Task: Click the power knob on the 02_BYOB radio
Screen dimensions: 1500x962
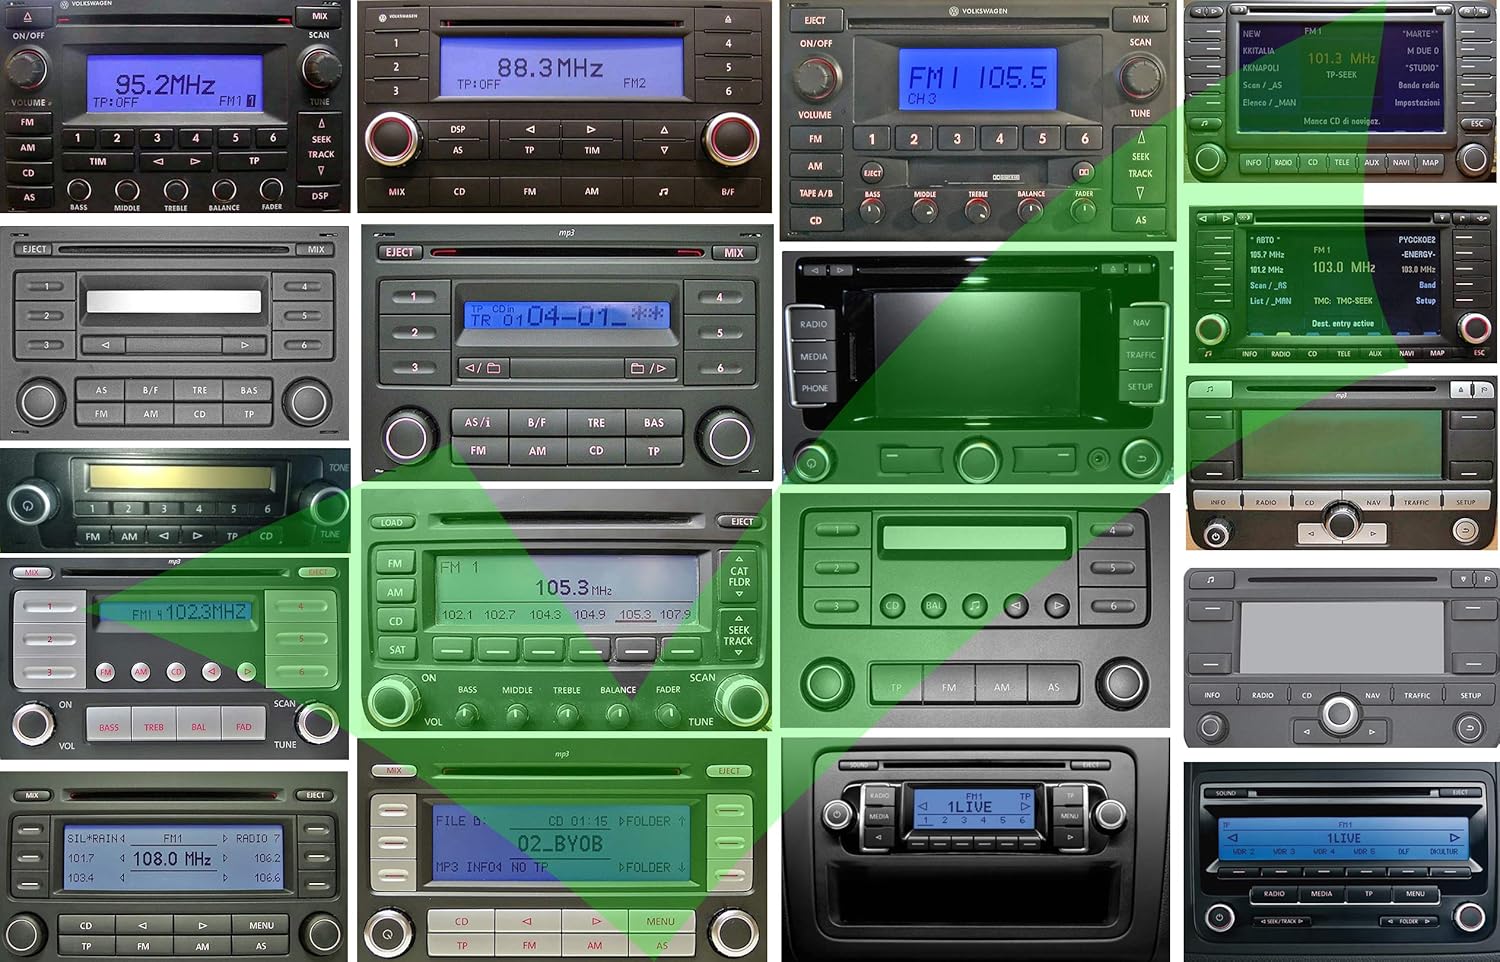Action: point(389,933)
